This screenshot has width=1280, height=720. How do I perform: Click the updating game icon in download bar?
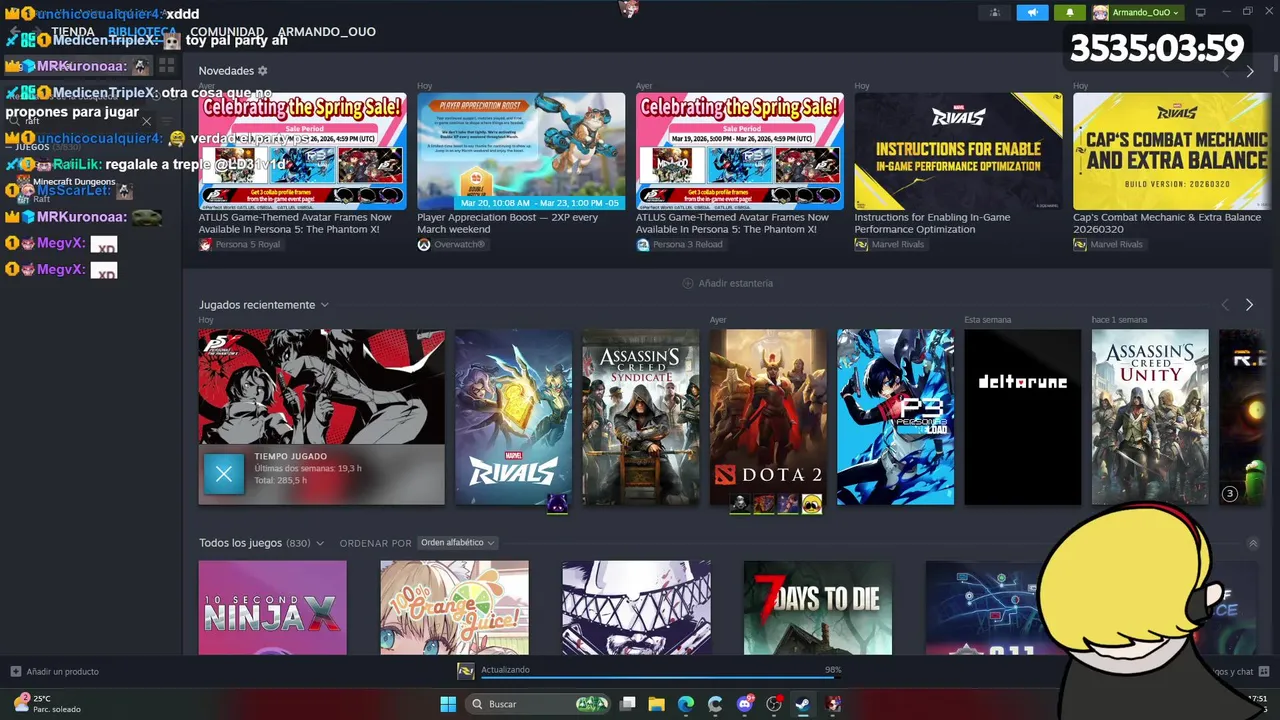point(465,671)
